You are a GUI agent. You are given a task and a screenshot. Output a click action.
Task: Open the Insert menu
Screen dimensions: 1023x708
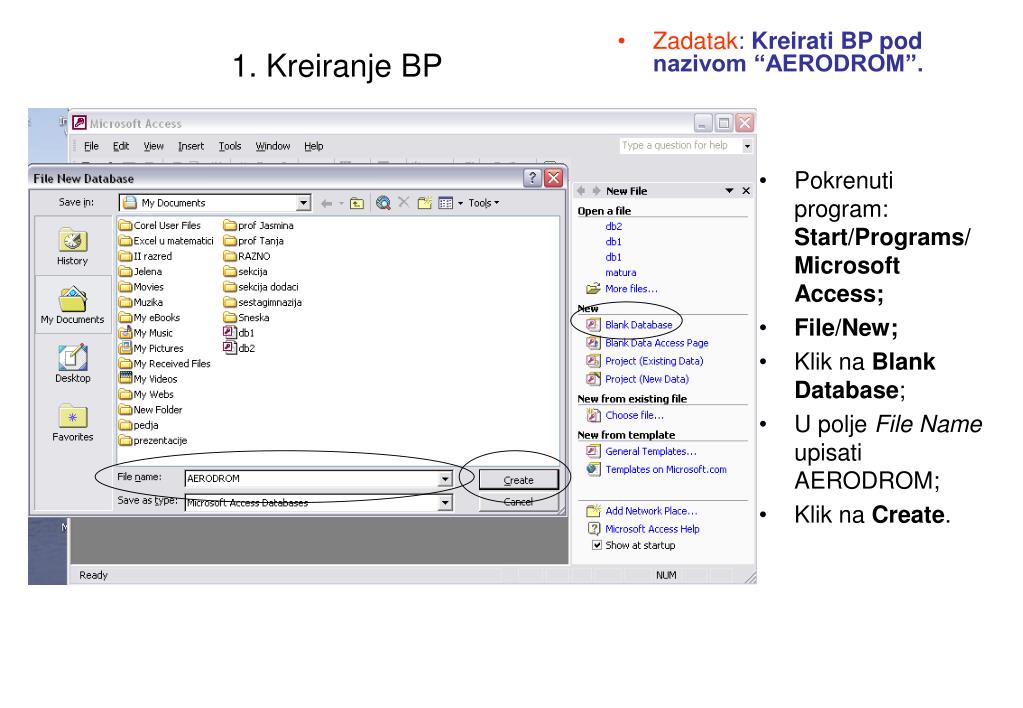coord(191,146)
